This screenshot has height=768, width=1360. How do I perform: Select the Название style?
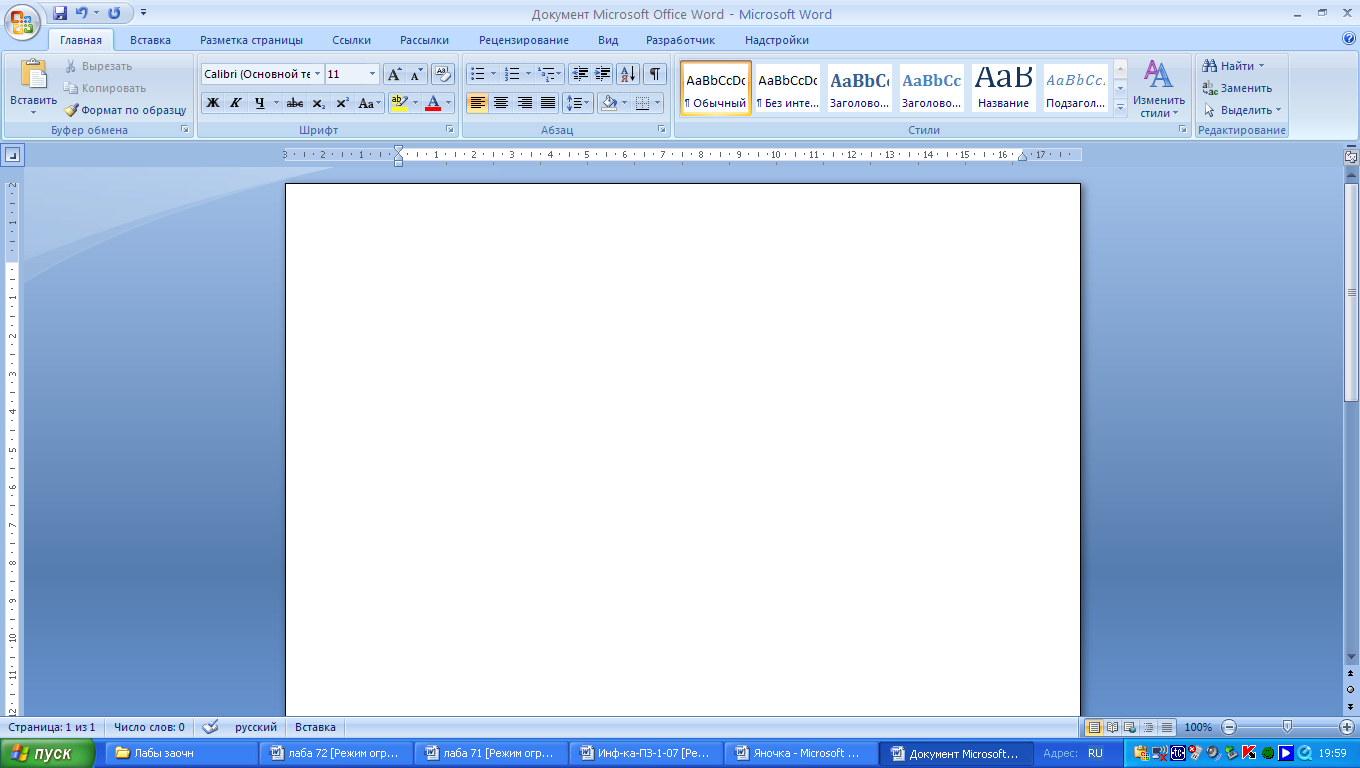tap(1003, 88)
